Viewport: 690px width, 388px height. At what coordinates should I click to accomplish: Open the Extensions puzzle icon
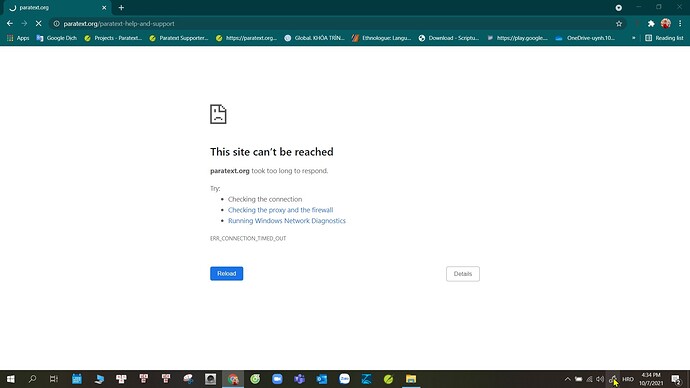point(651,24)
